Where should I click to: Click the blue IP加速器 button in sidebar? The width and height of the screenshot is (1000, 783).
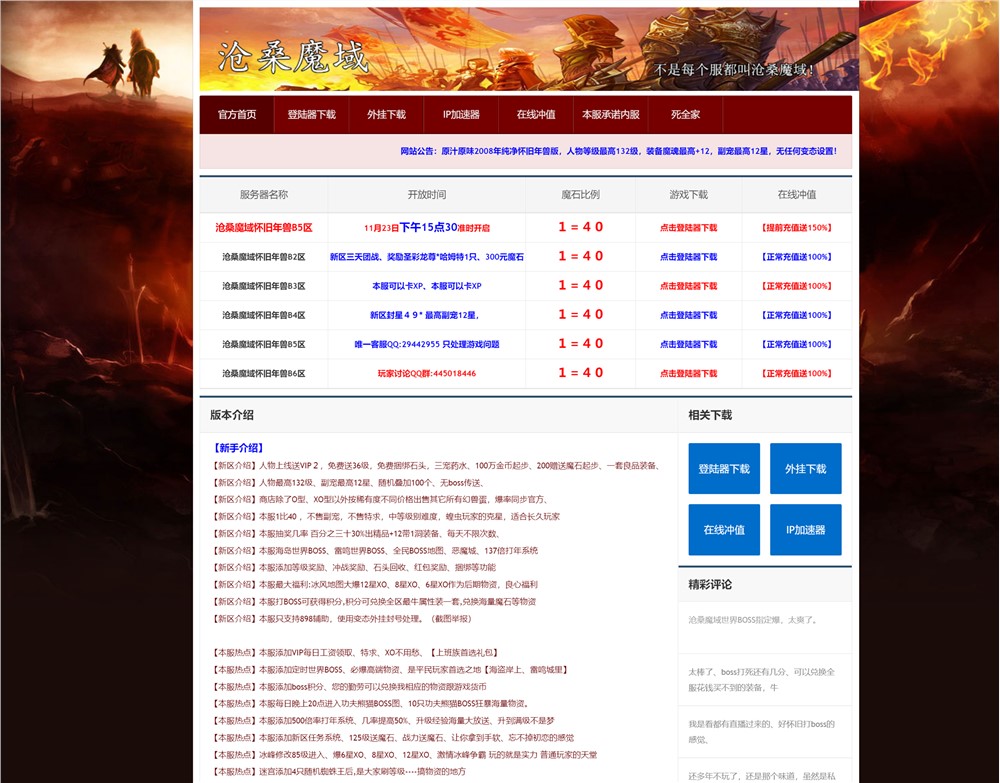[x=805, y=530]
